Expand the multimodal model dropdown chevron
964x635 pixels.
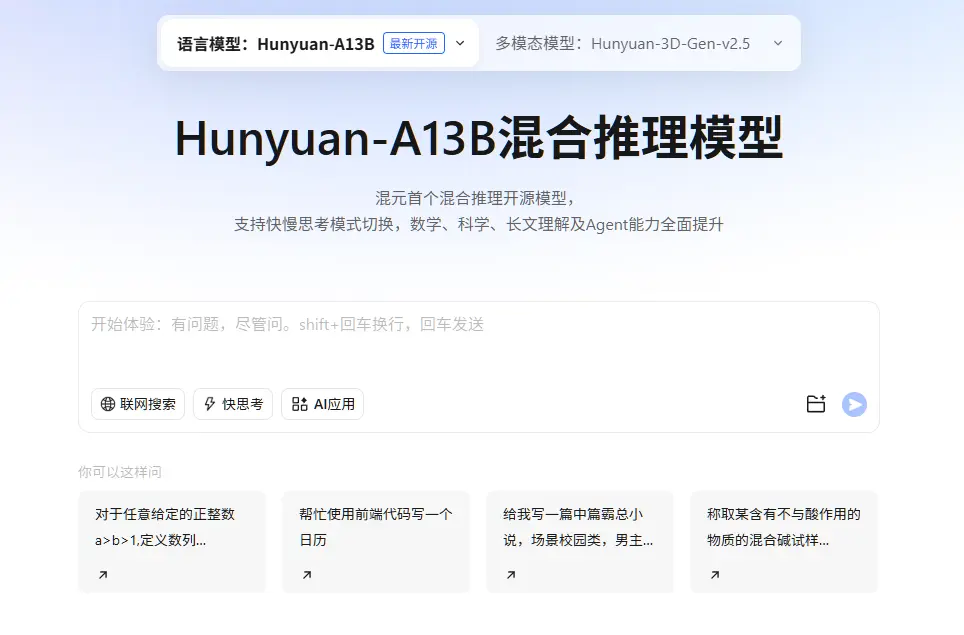pyautogui.click(x=778, y=44)
